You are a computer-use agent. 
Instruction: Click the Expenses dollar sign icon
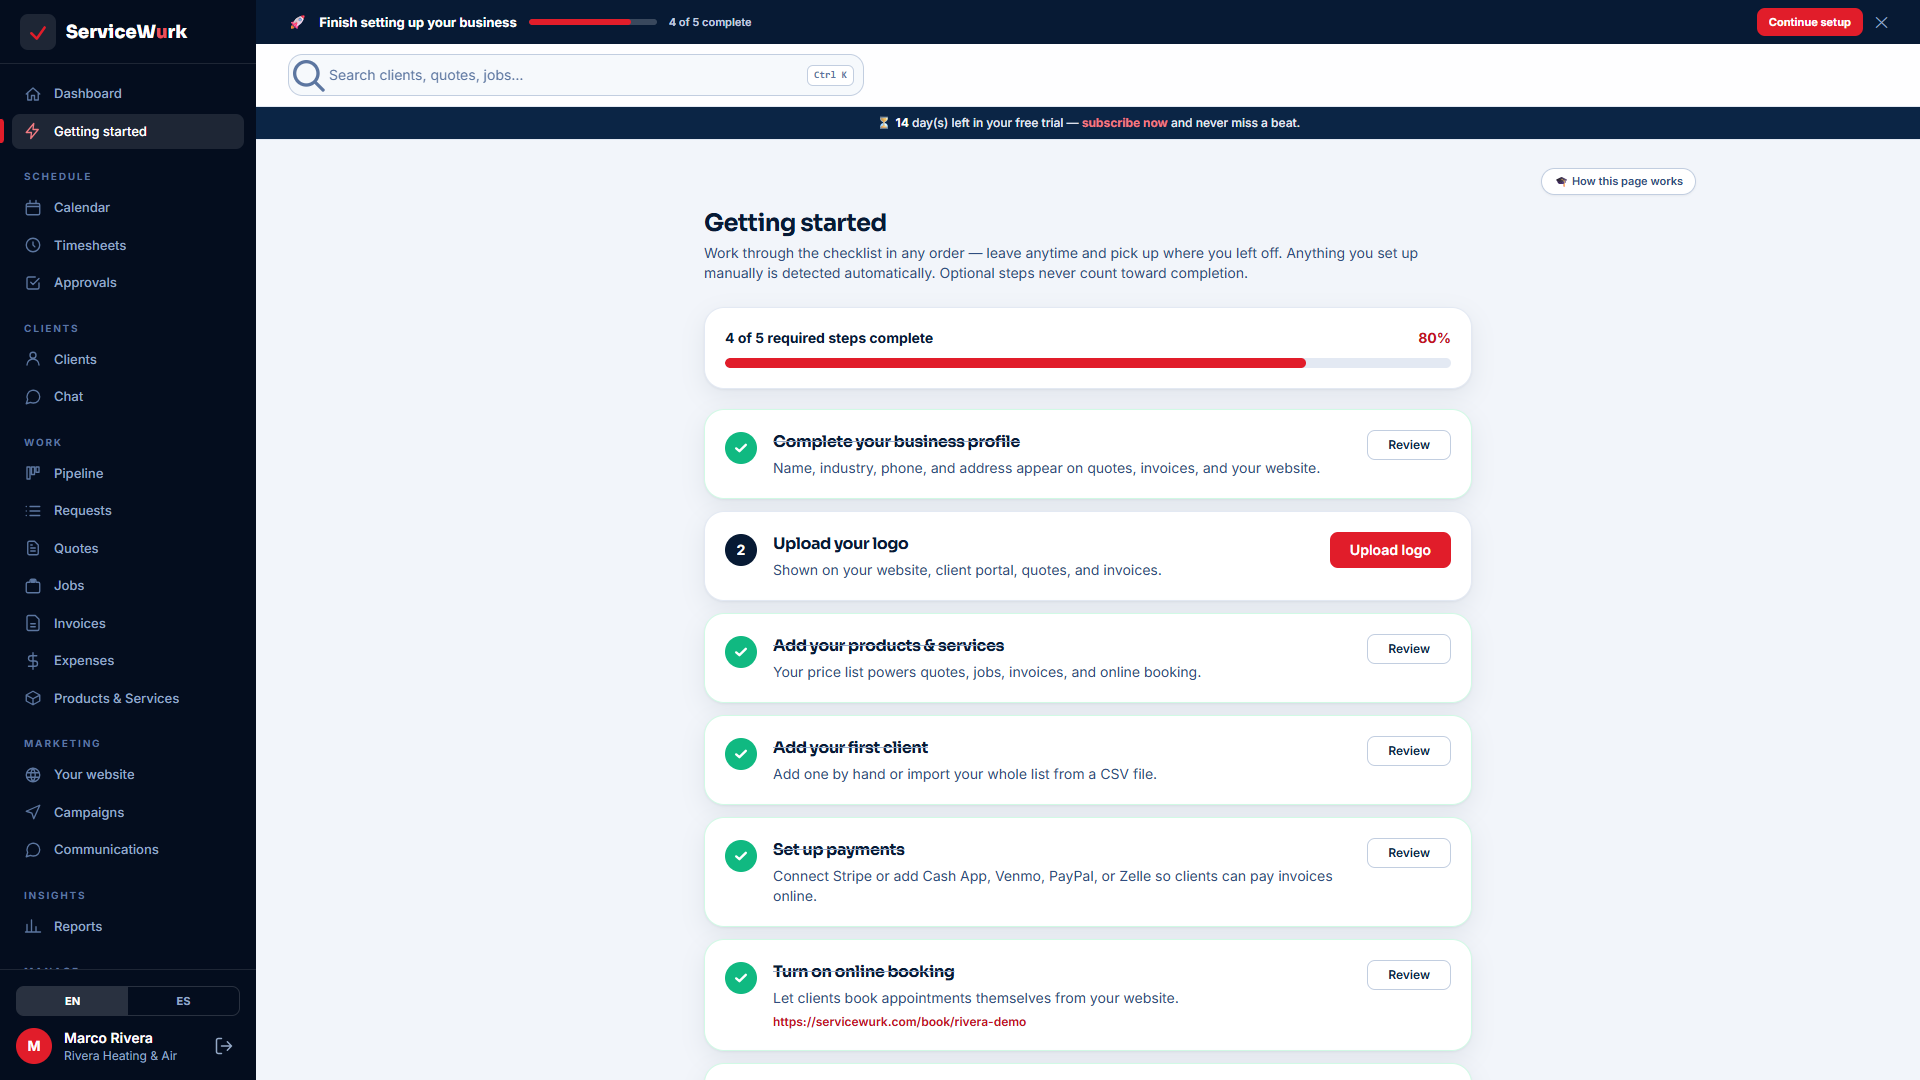[33, 661]
